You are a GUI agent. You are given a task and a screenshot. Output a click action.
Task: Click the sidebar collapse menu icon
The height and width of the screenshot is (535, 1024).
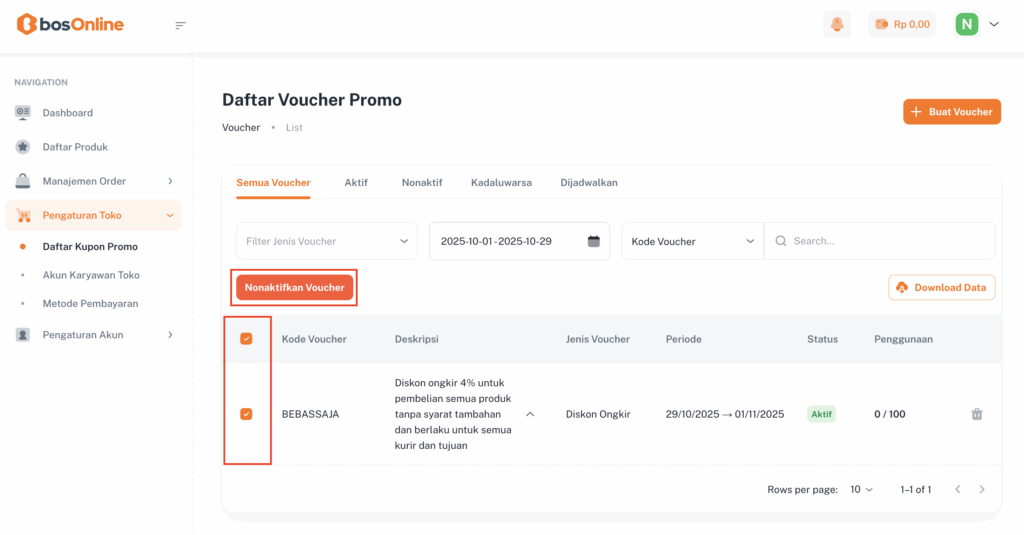click(180, 25)
